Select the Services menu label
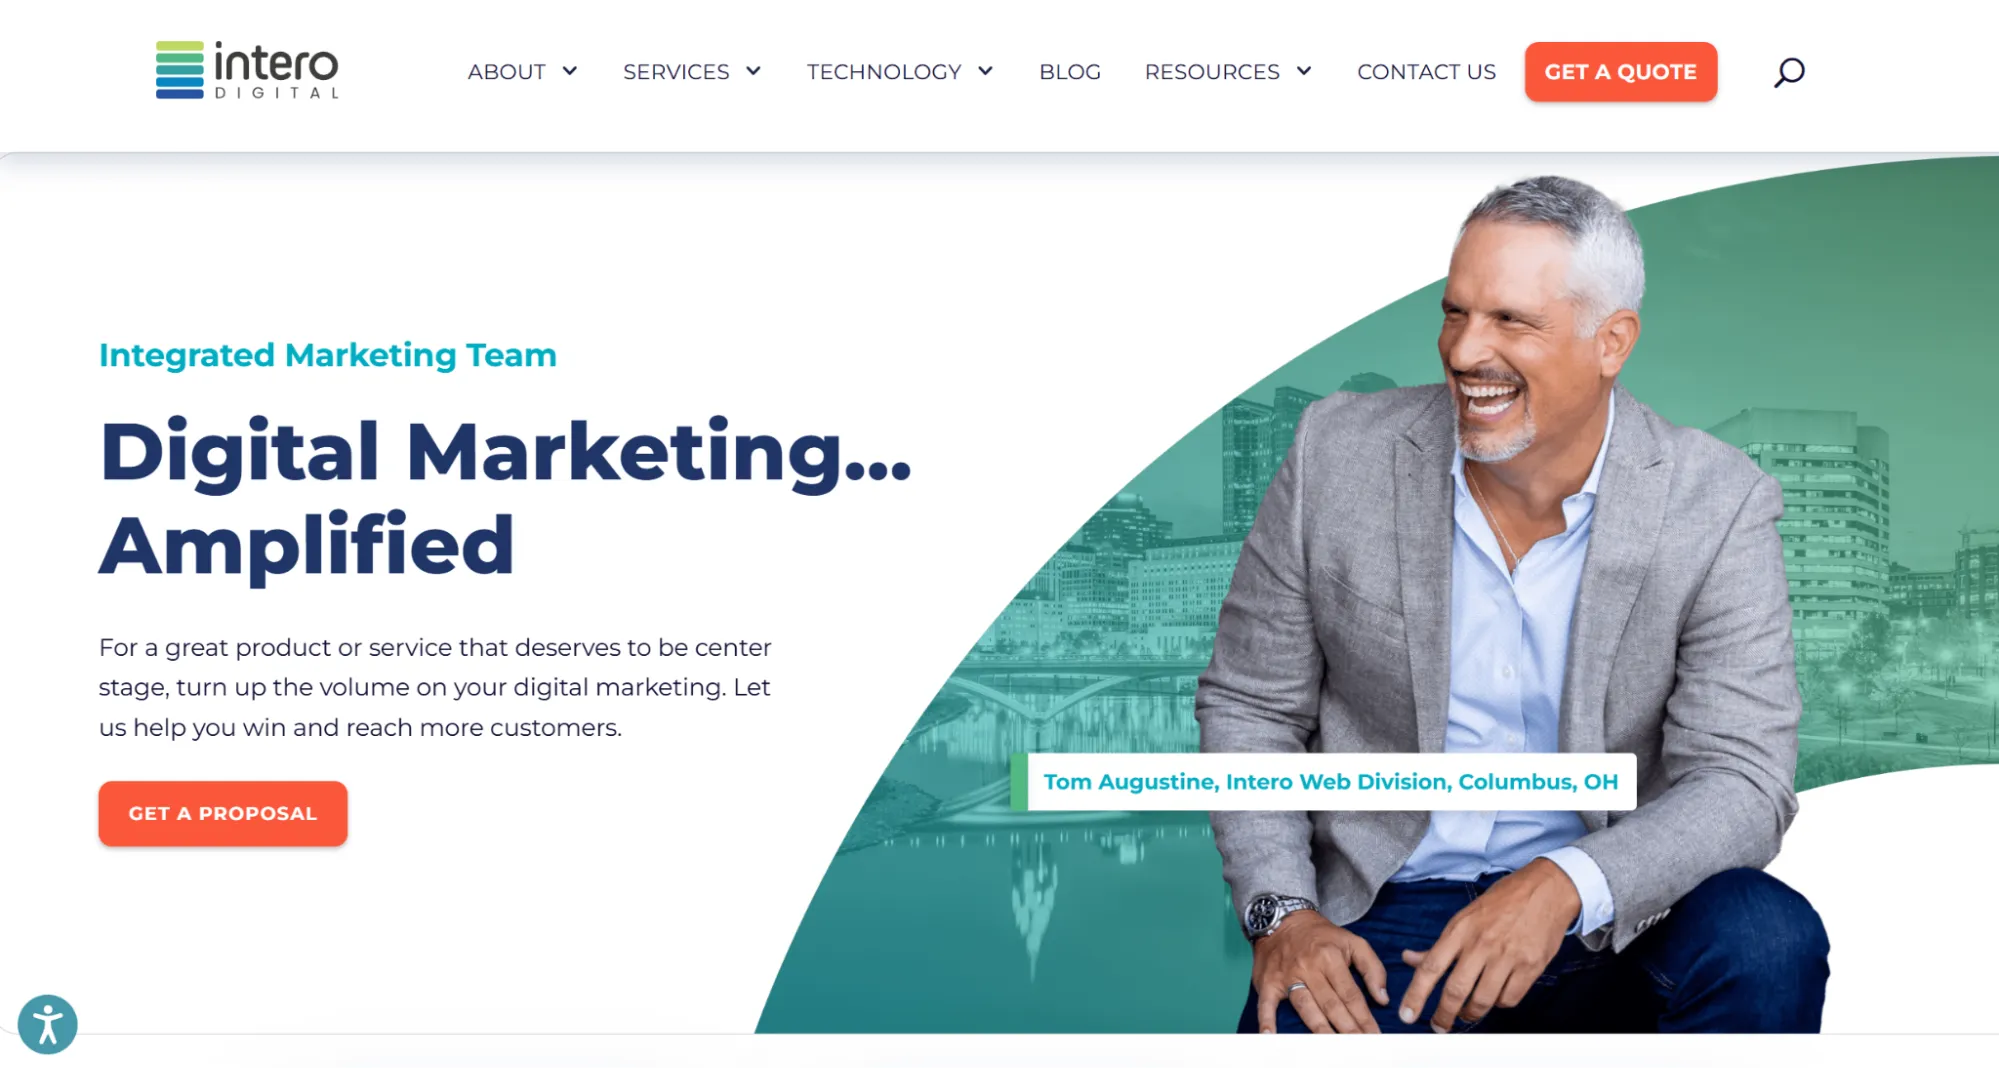Viewport: 1999px width, 1068px height. (676, 72)
